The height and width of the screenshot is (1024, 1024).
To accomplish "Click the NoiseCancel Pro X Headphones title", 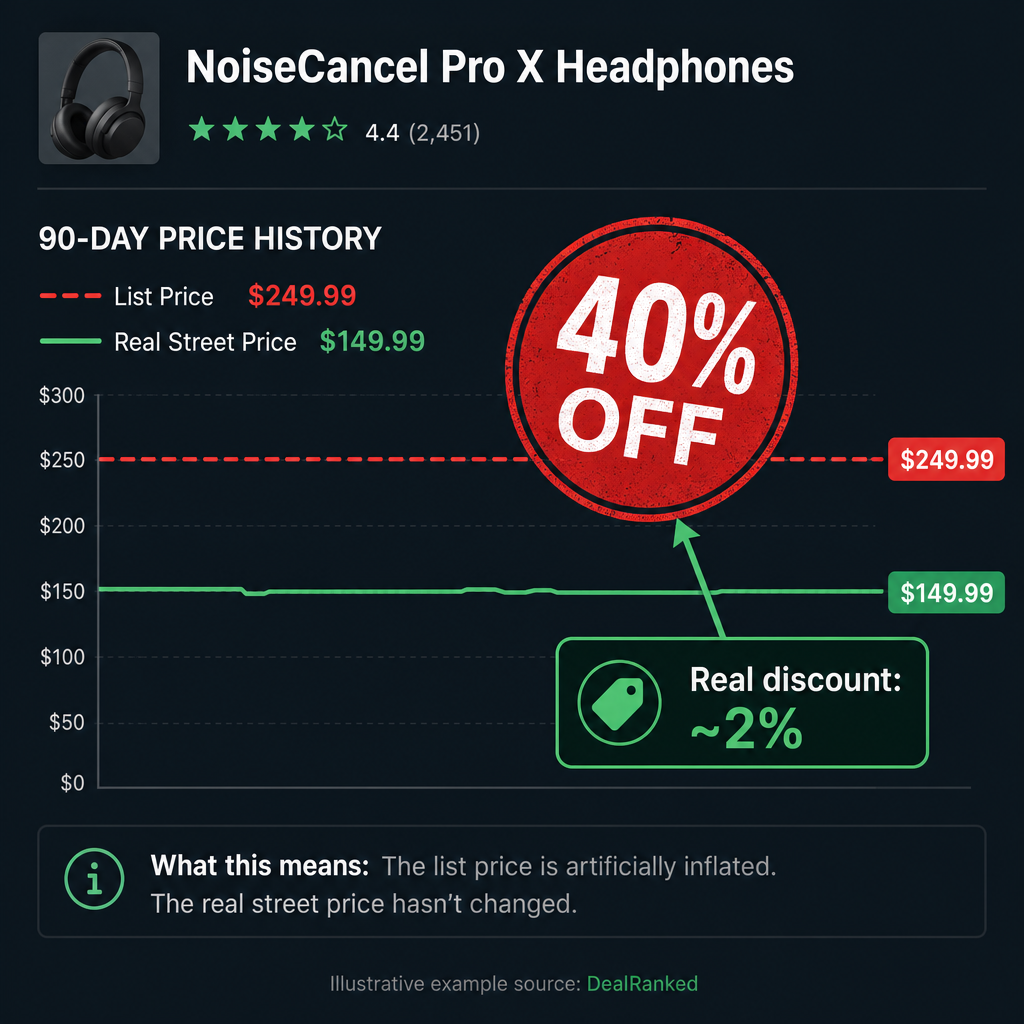I will [x=490, y=67].
